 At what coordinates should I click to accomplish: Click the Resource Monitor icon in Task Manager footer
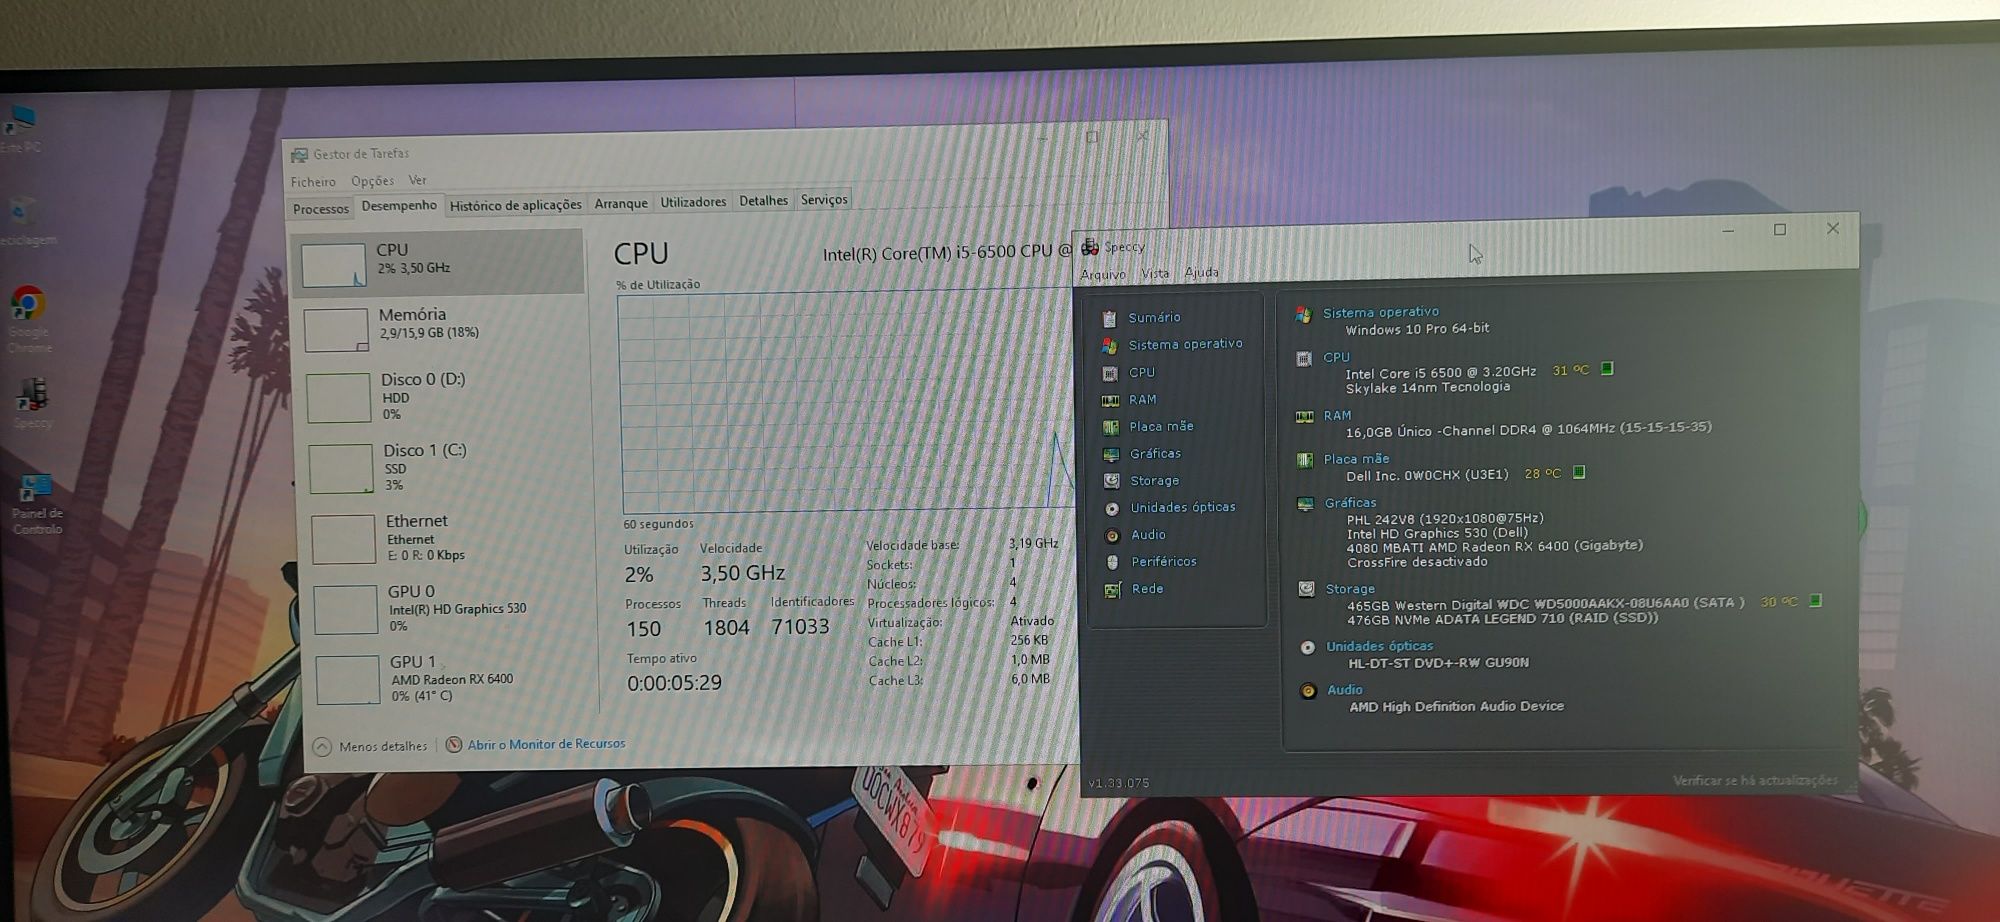click(454, 745)
